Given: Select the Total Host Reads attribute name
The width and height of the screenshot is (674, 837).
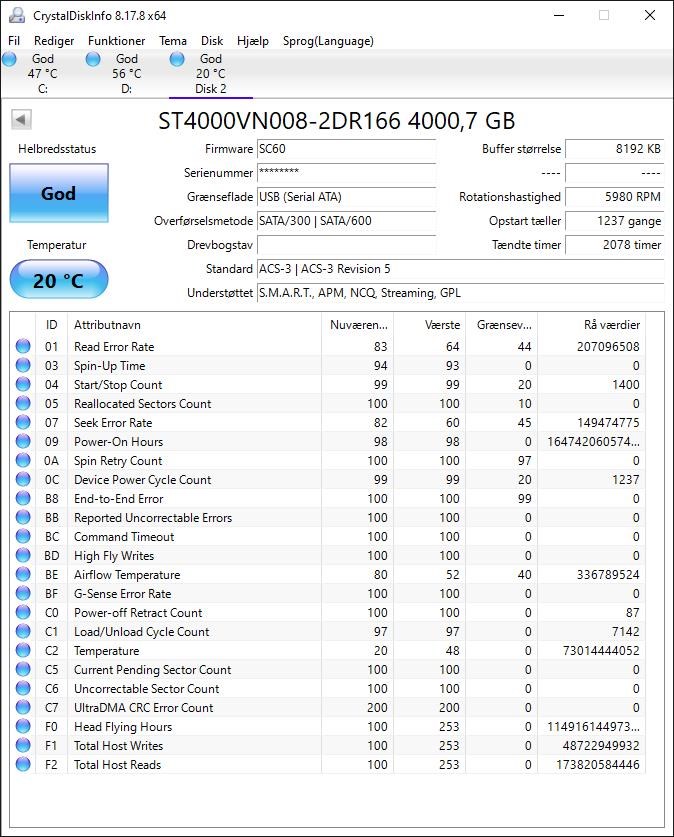Looking at the screenshot, I should click(x=117, y=764).
